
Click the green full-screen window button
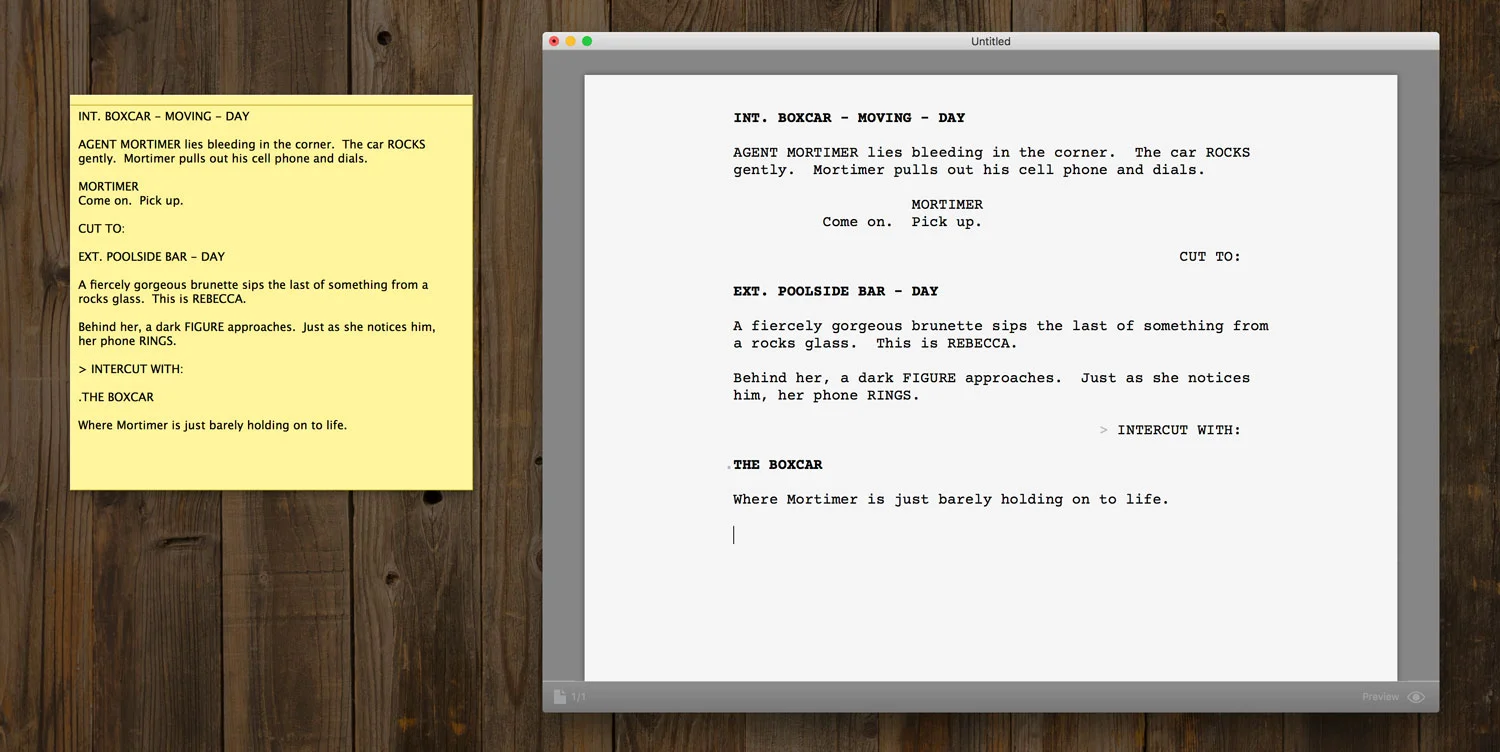(586, 41)
